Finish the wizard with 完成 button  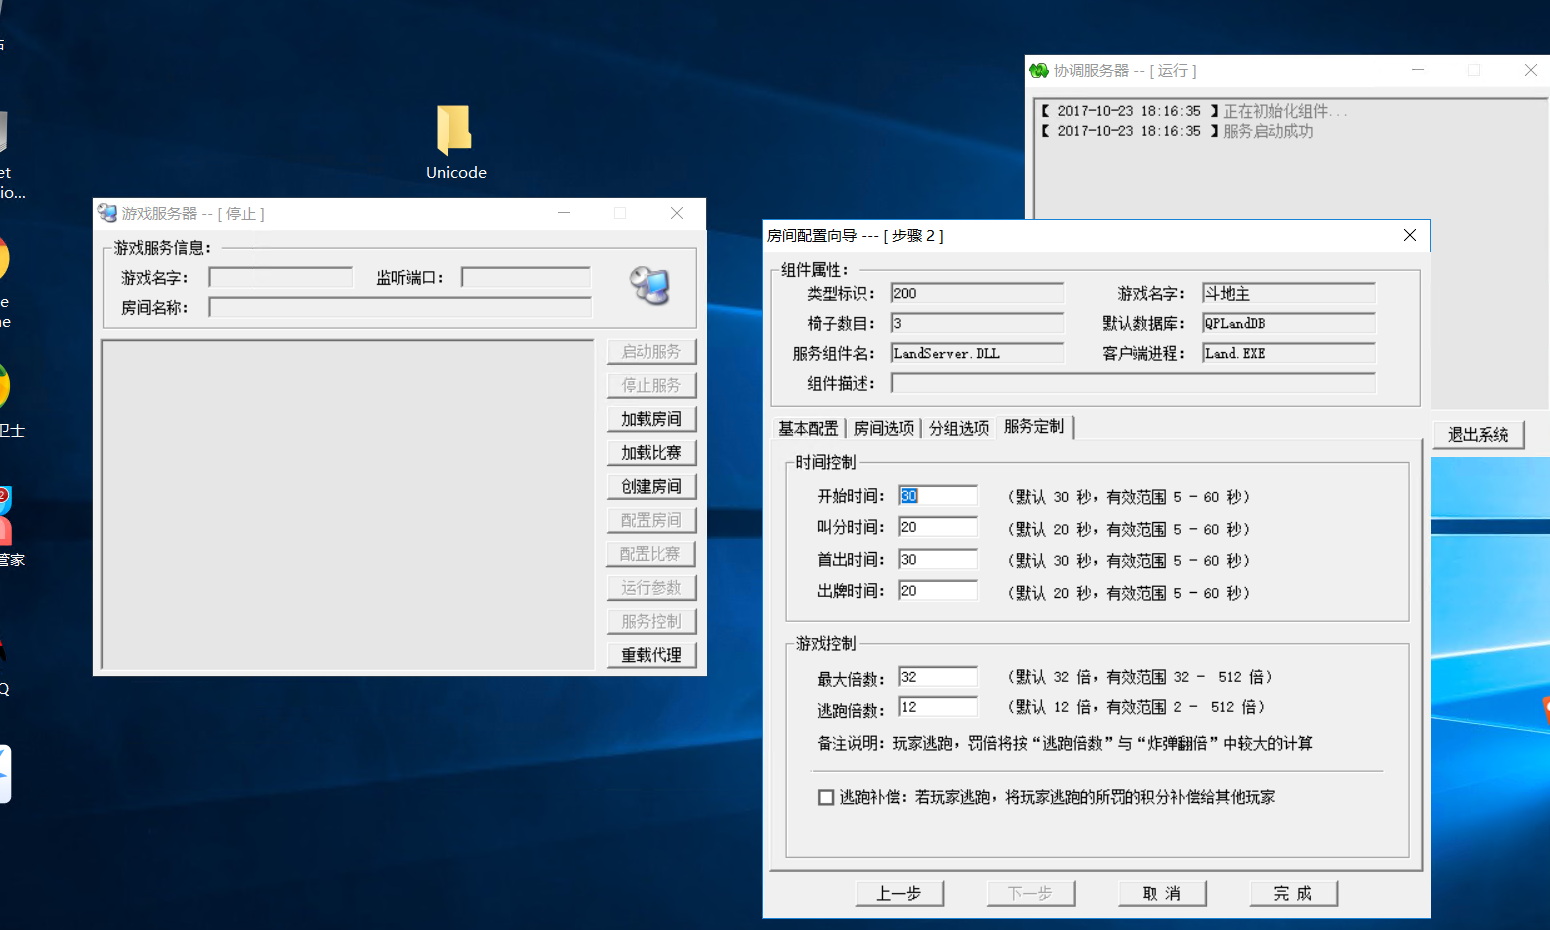pos(1293,893)
